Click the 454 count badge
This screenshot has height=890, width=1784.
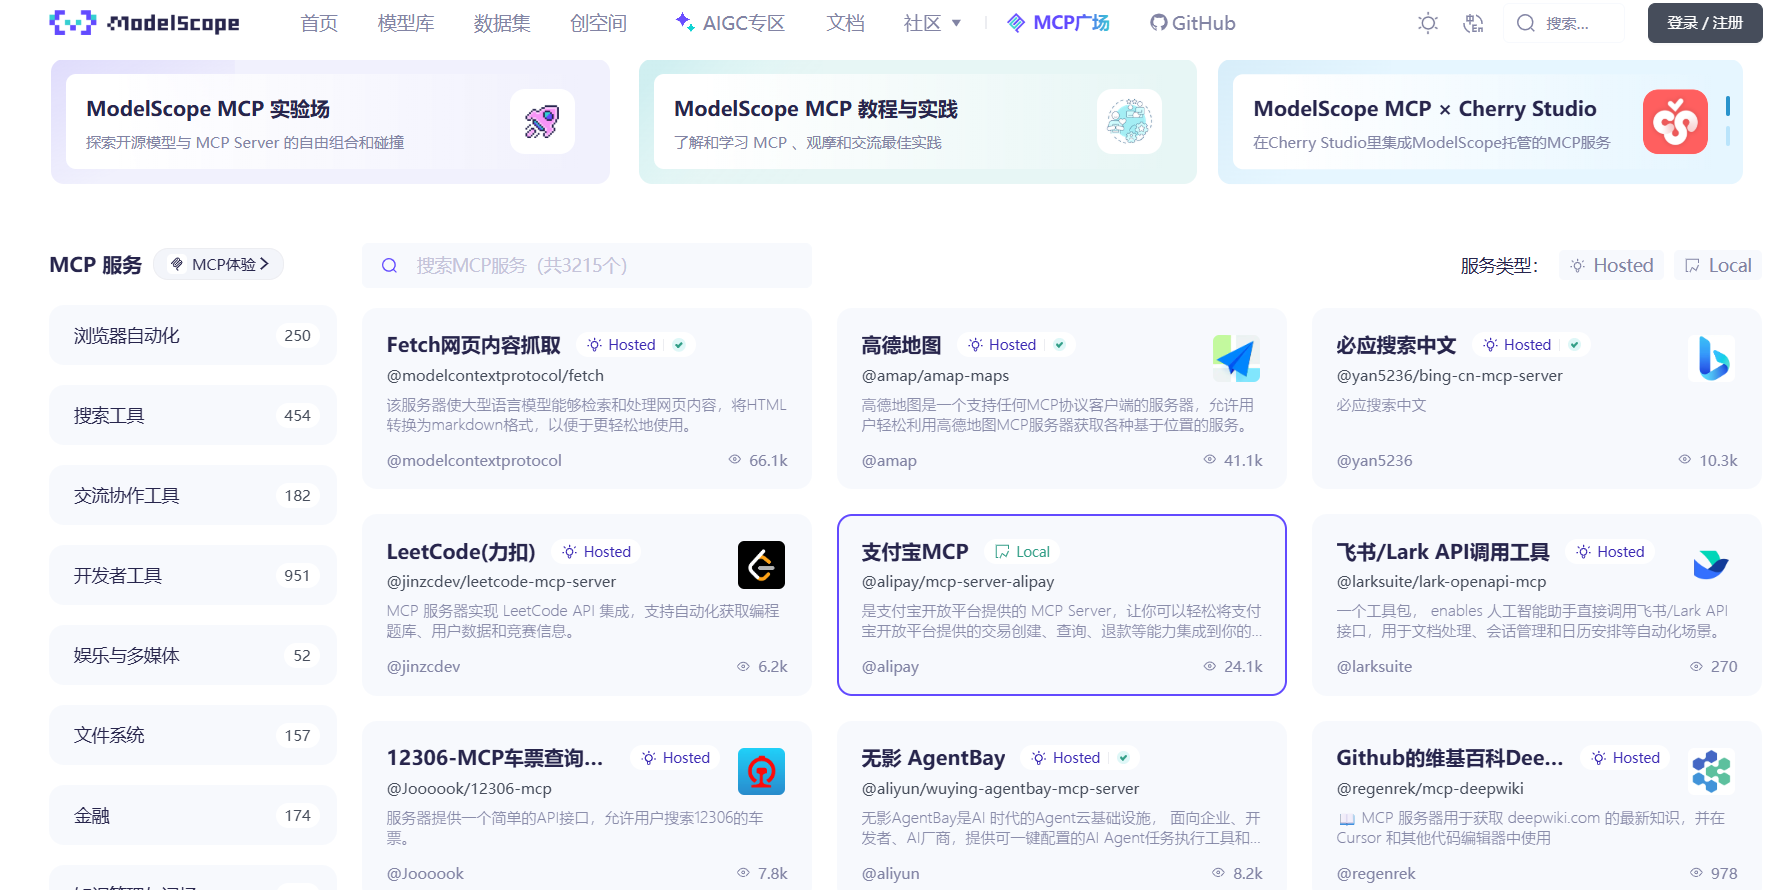(297, 415)
